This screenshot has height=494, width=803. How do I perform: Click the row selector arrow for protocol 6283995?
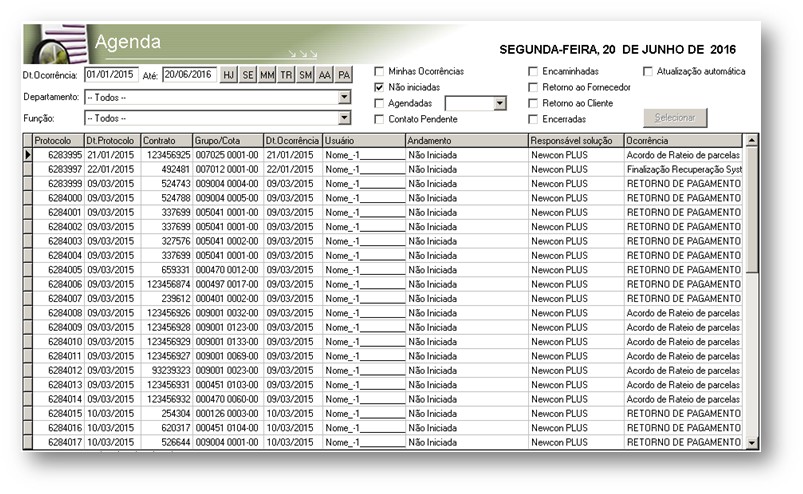coord(28,155)
